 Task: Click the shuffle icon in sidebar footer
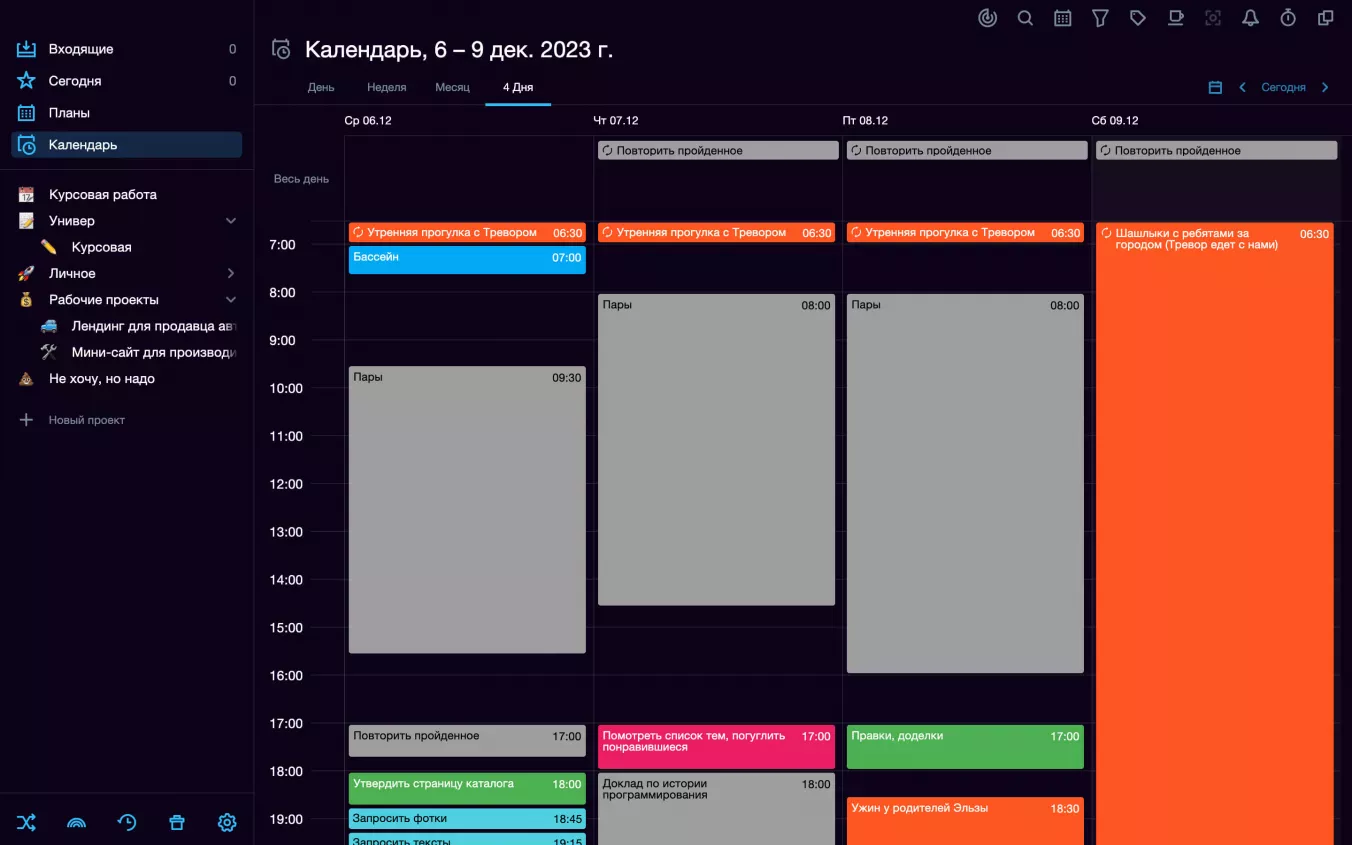(x=26, y=822)
